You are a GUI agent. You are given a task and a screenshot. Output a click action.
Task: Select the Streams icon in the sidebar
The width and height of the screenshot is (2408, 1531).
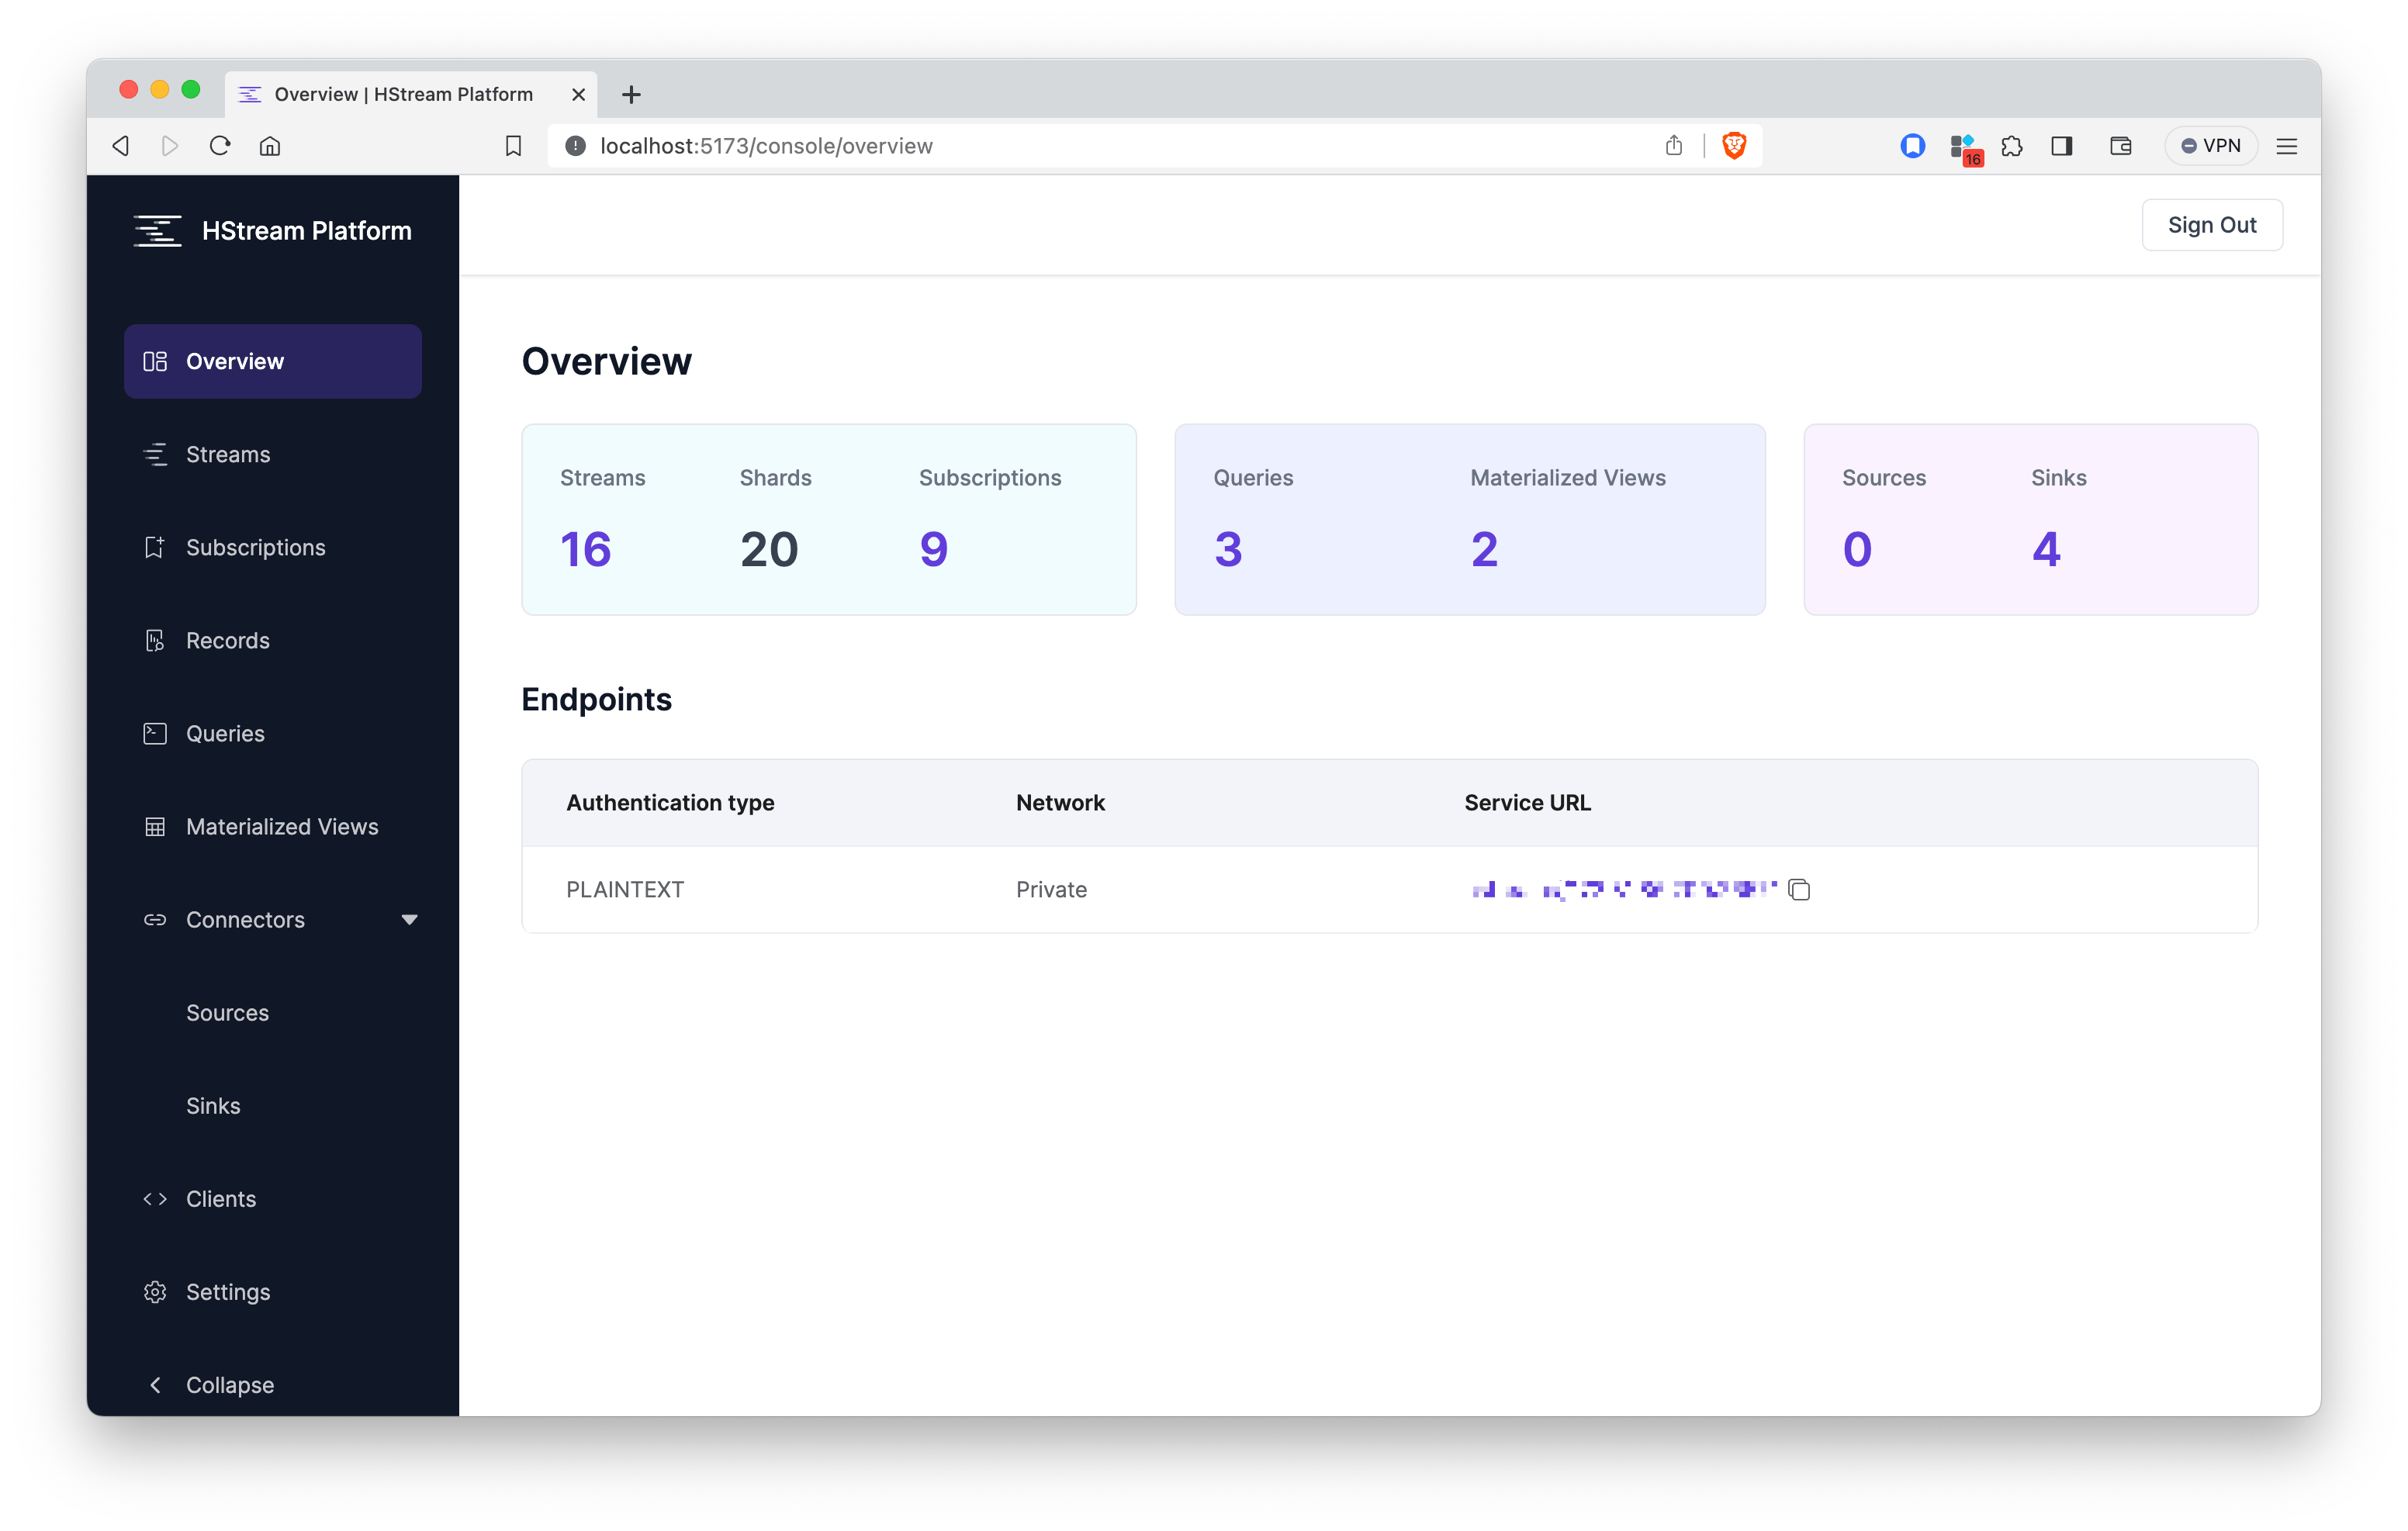point(156,454)
